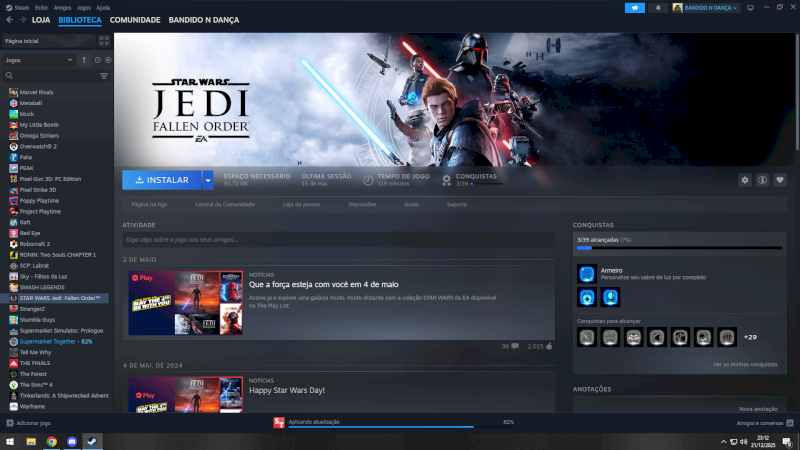Go back with the left arrow
Image resolution: width=800 pixels, height=450 pixels.
[9, 20]
